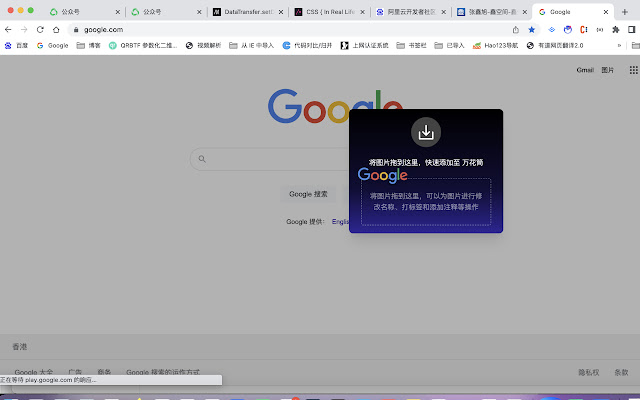Click the Google 搜索 button
The image size is (640, 400).
tap(308, 194)
